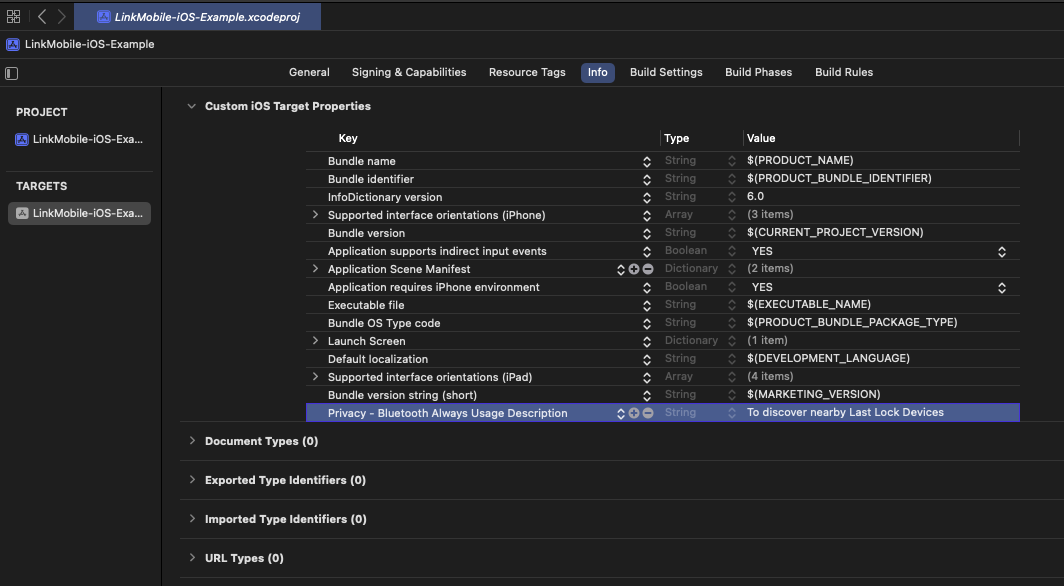Click the target app icon under TARGETS
1064x586 pixels.
pyautogui.click(x=22, y=213)
